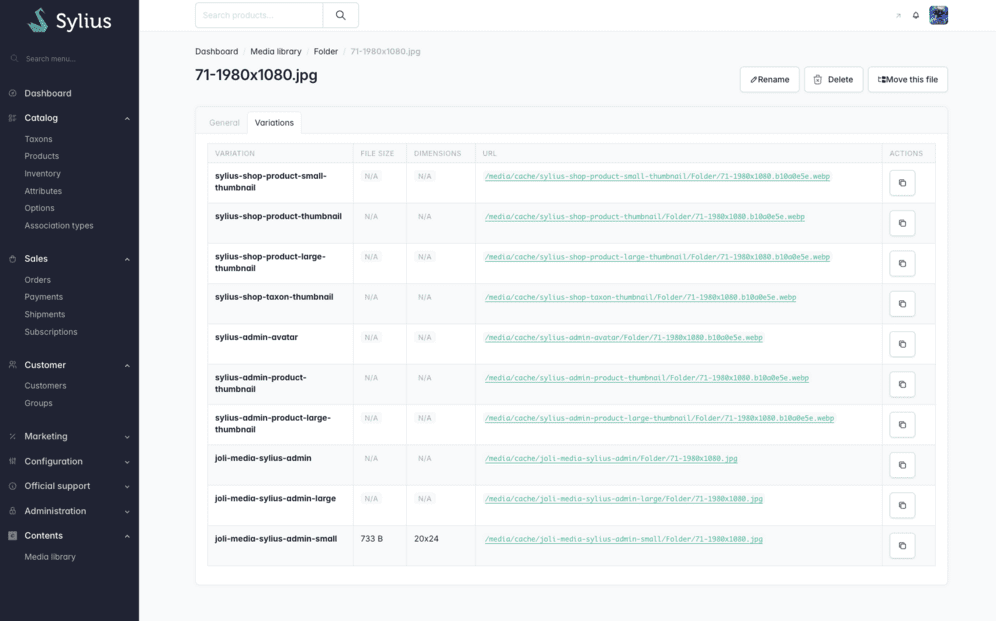
Task: Copy URL for joli-media-sylius-admin-large variation
Action: pyautogui.click(x=902, y=505)
